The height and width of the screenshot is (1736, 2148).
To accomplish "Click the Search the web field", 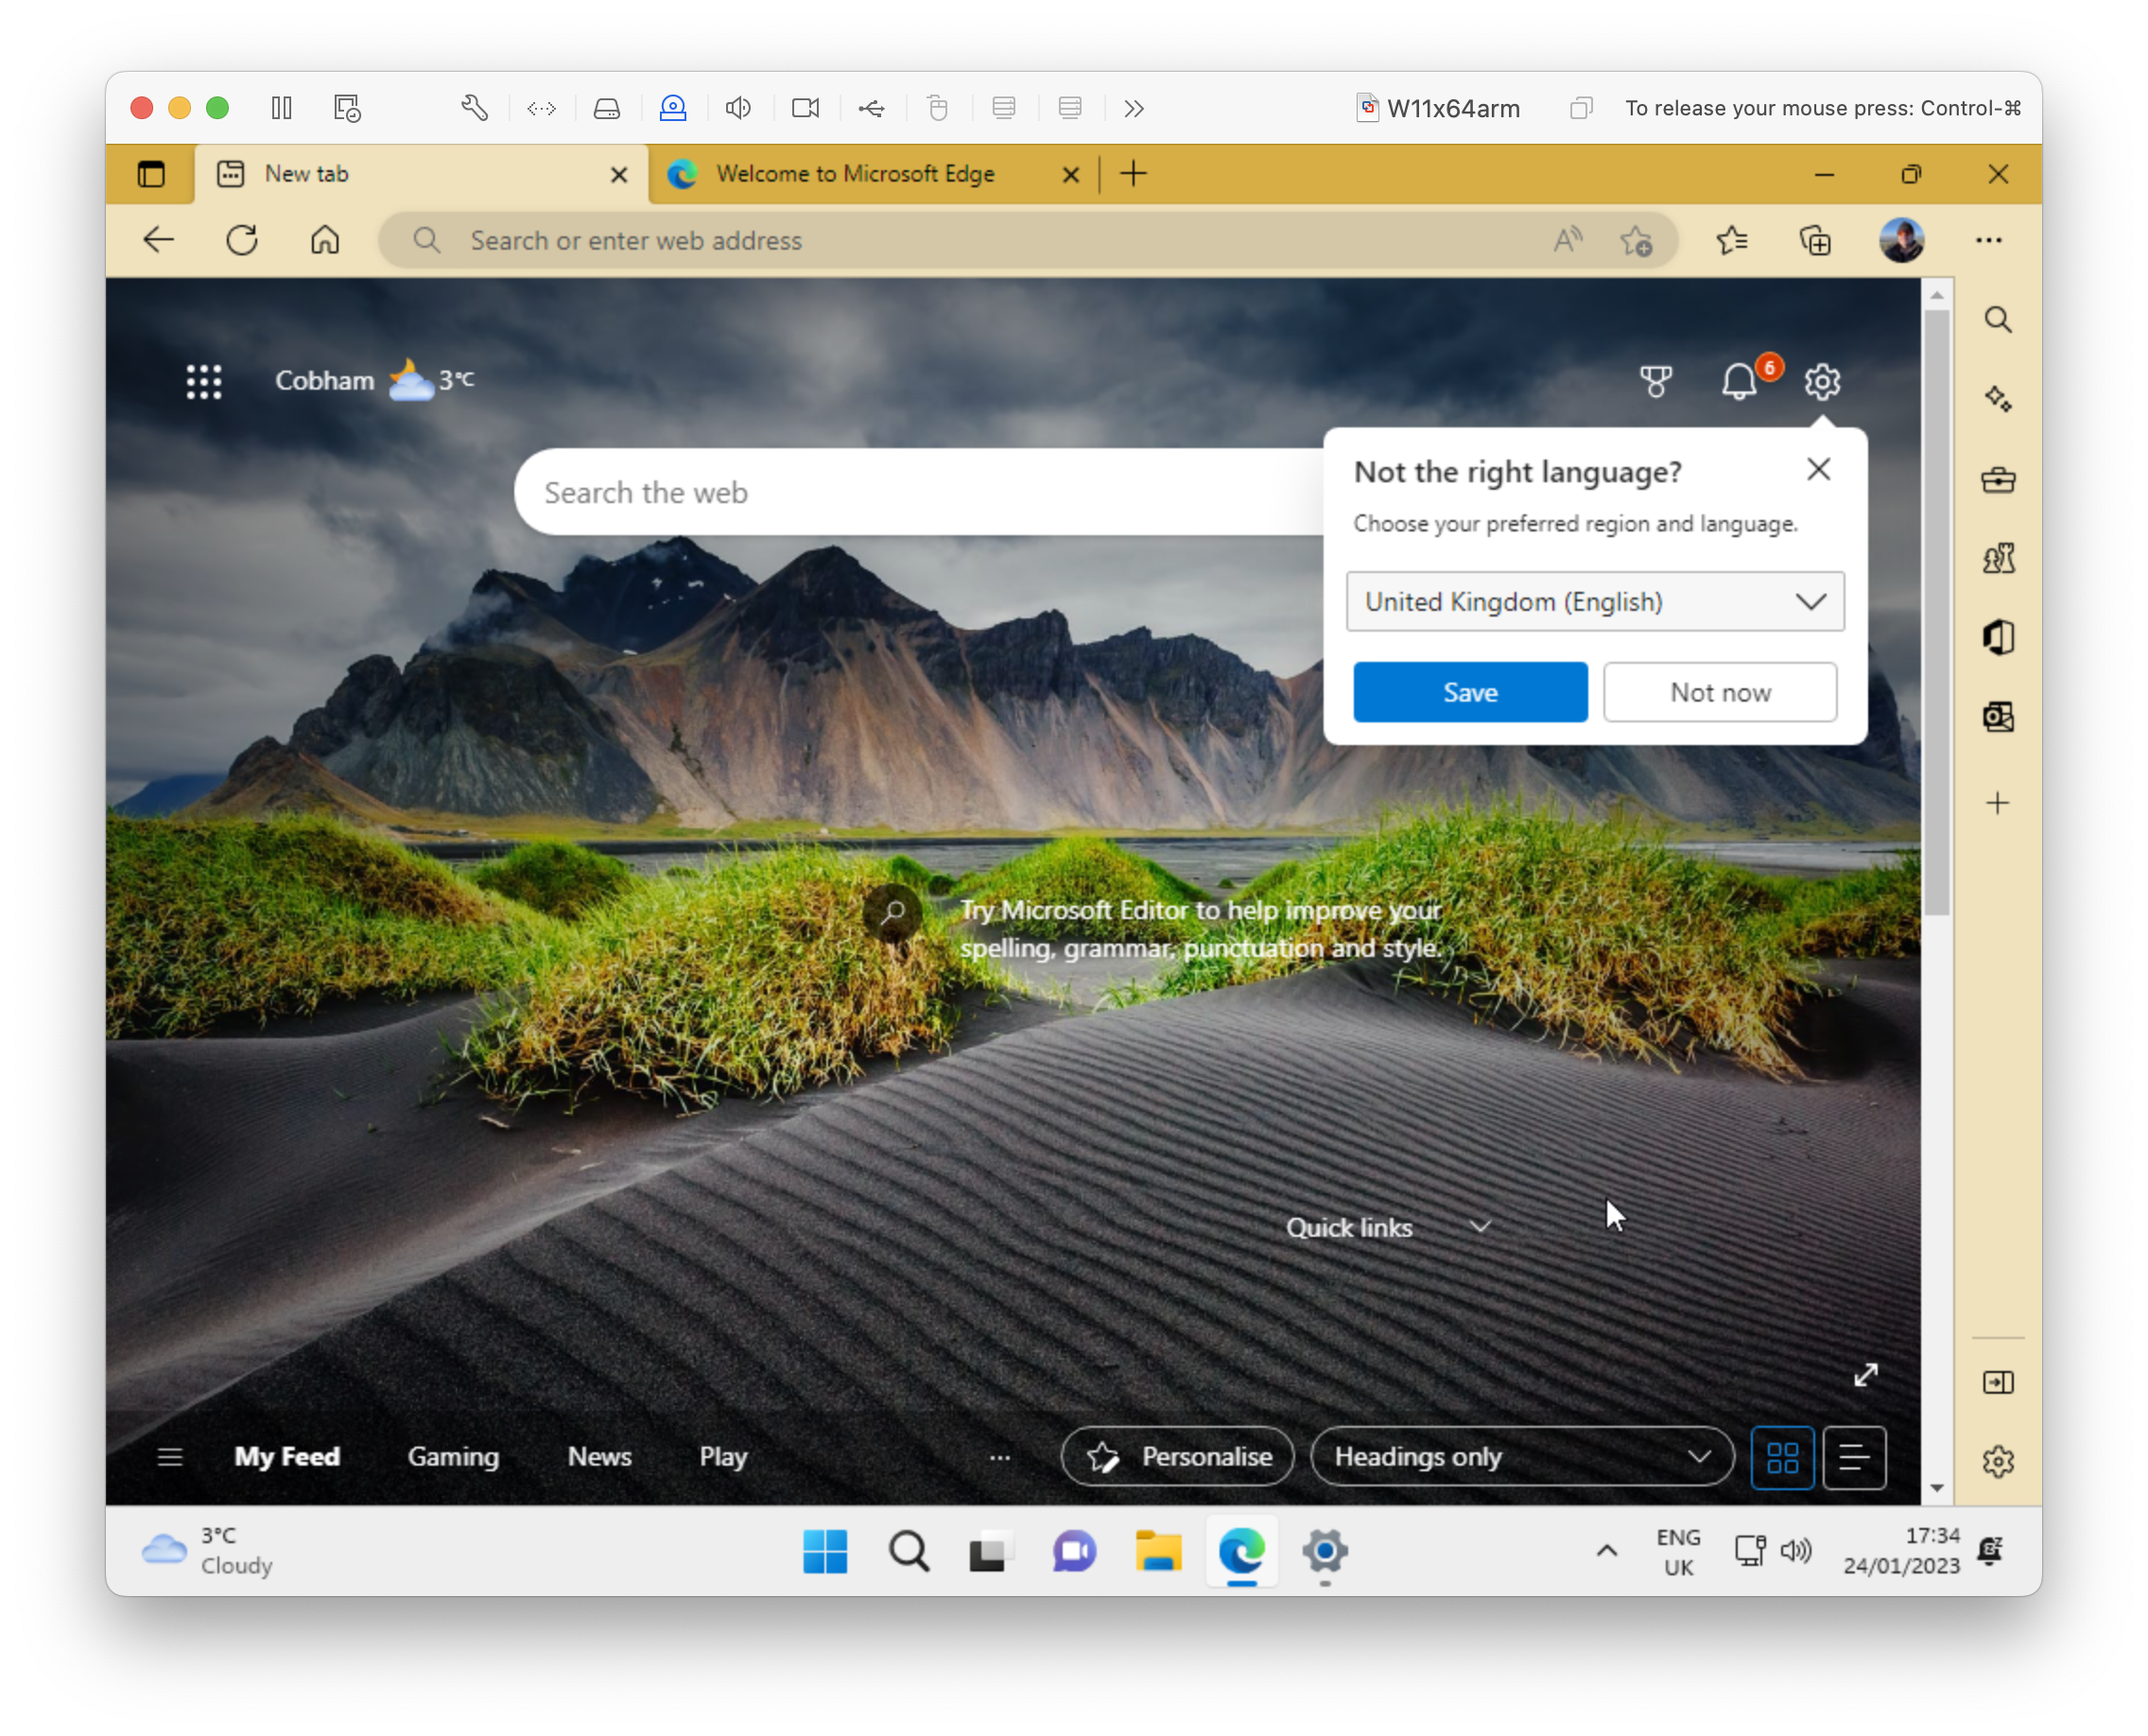I will [900, 492].
